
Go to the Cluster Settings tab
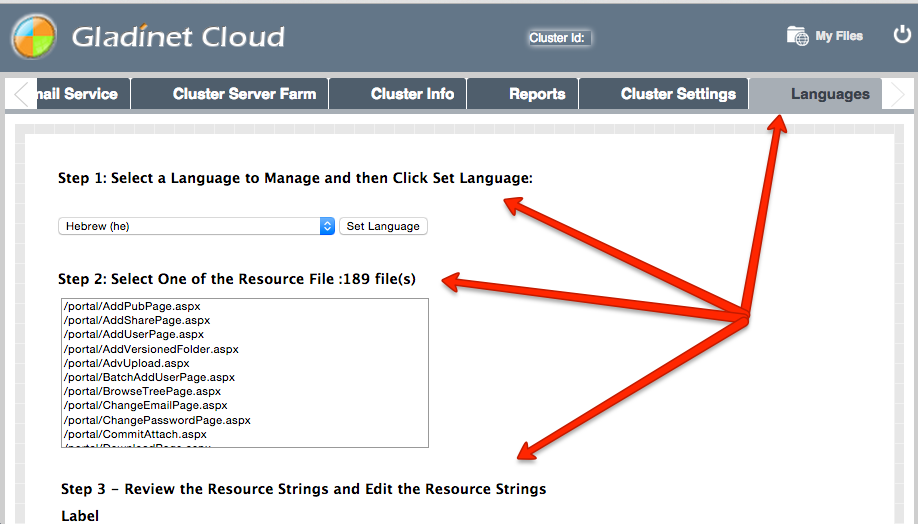pos(664,94)
